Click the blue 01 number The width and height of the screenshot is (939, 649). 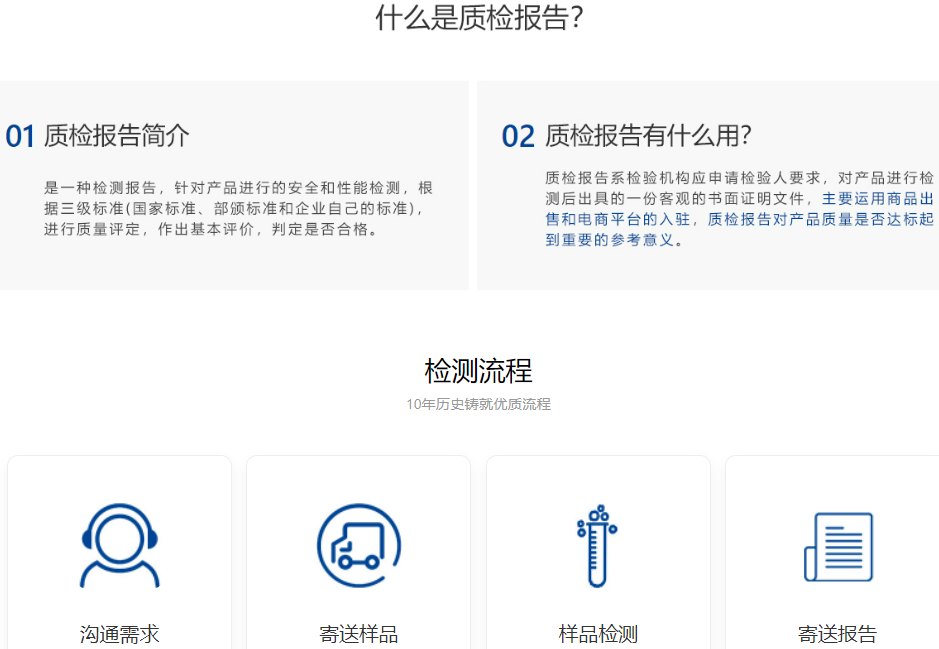click(x=20, y=137)
